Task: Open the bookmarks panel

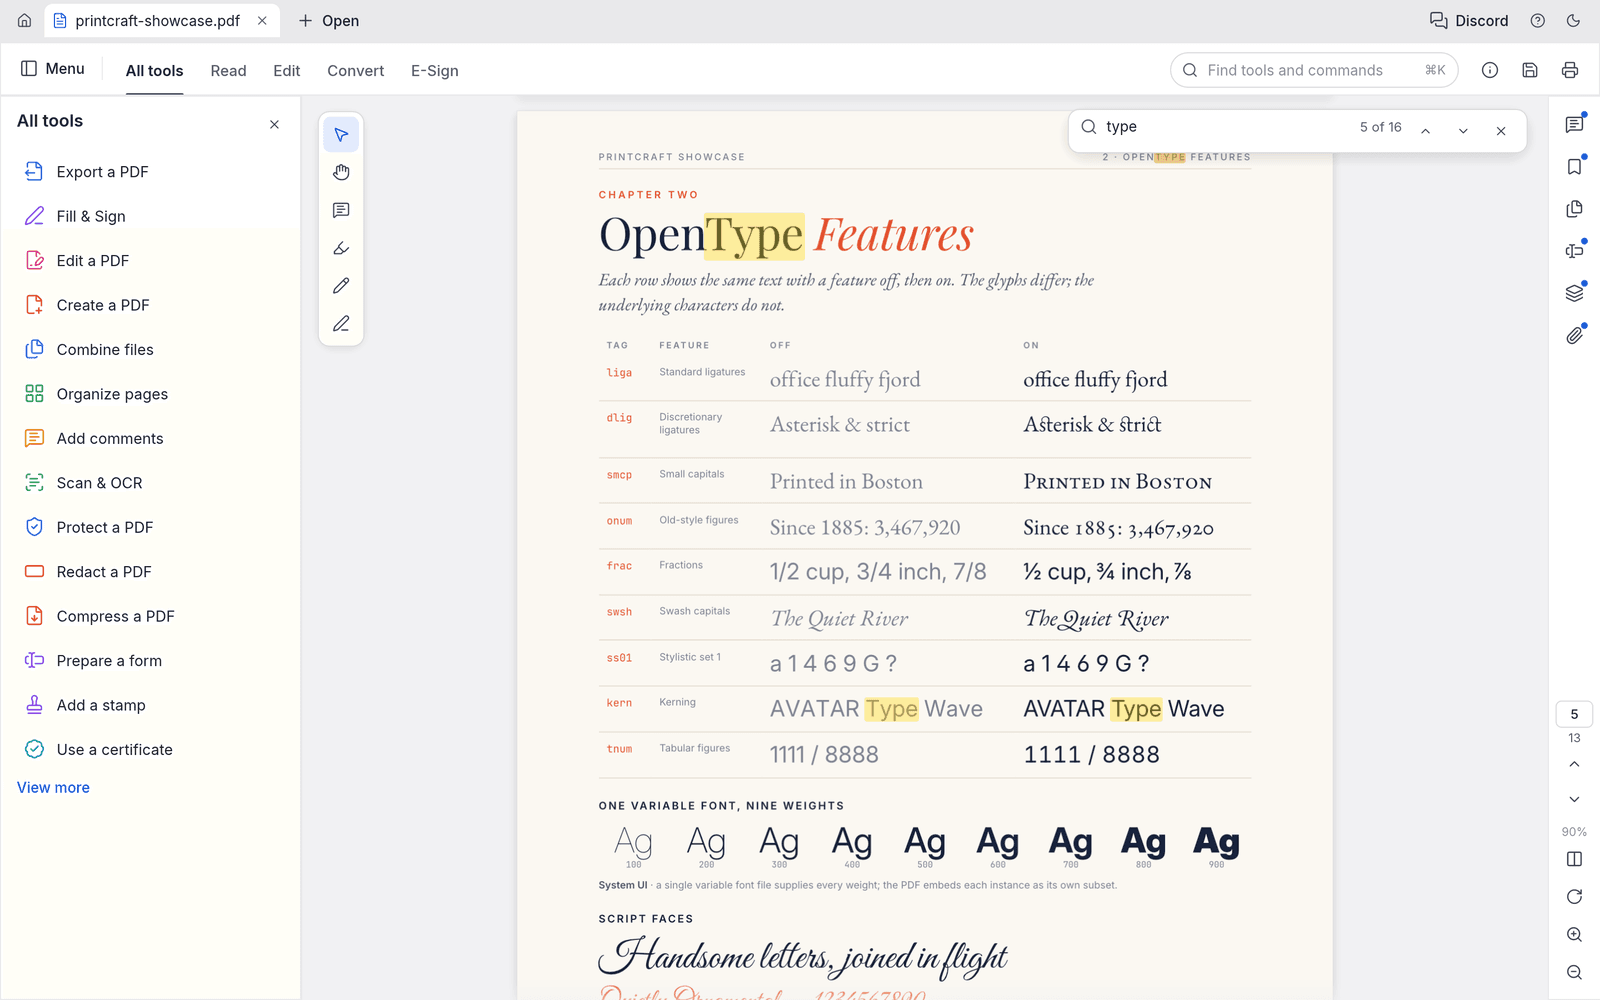Action: (x=1575, y=166)
